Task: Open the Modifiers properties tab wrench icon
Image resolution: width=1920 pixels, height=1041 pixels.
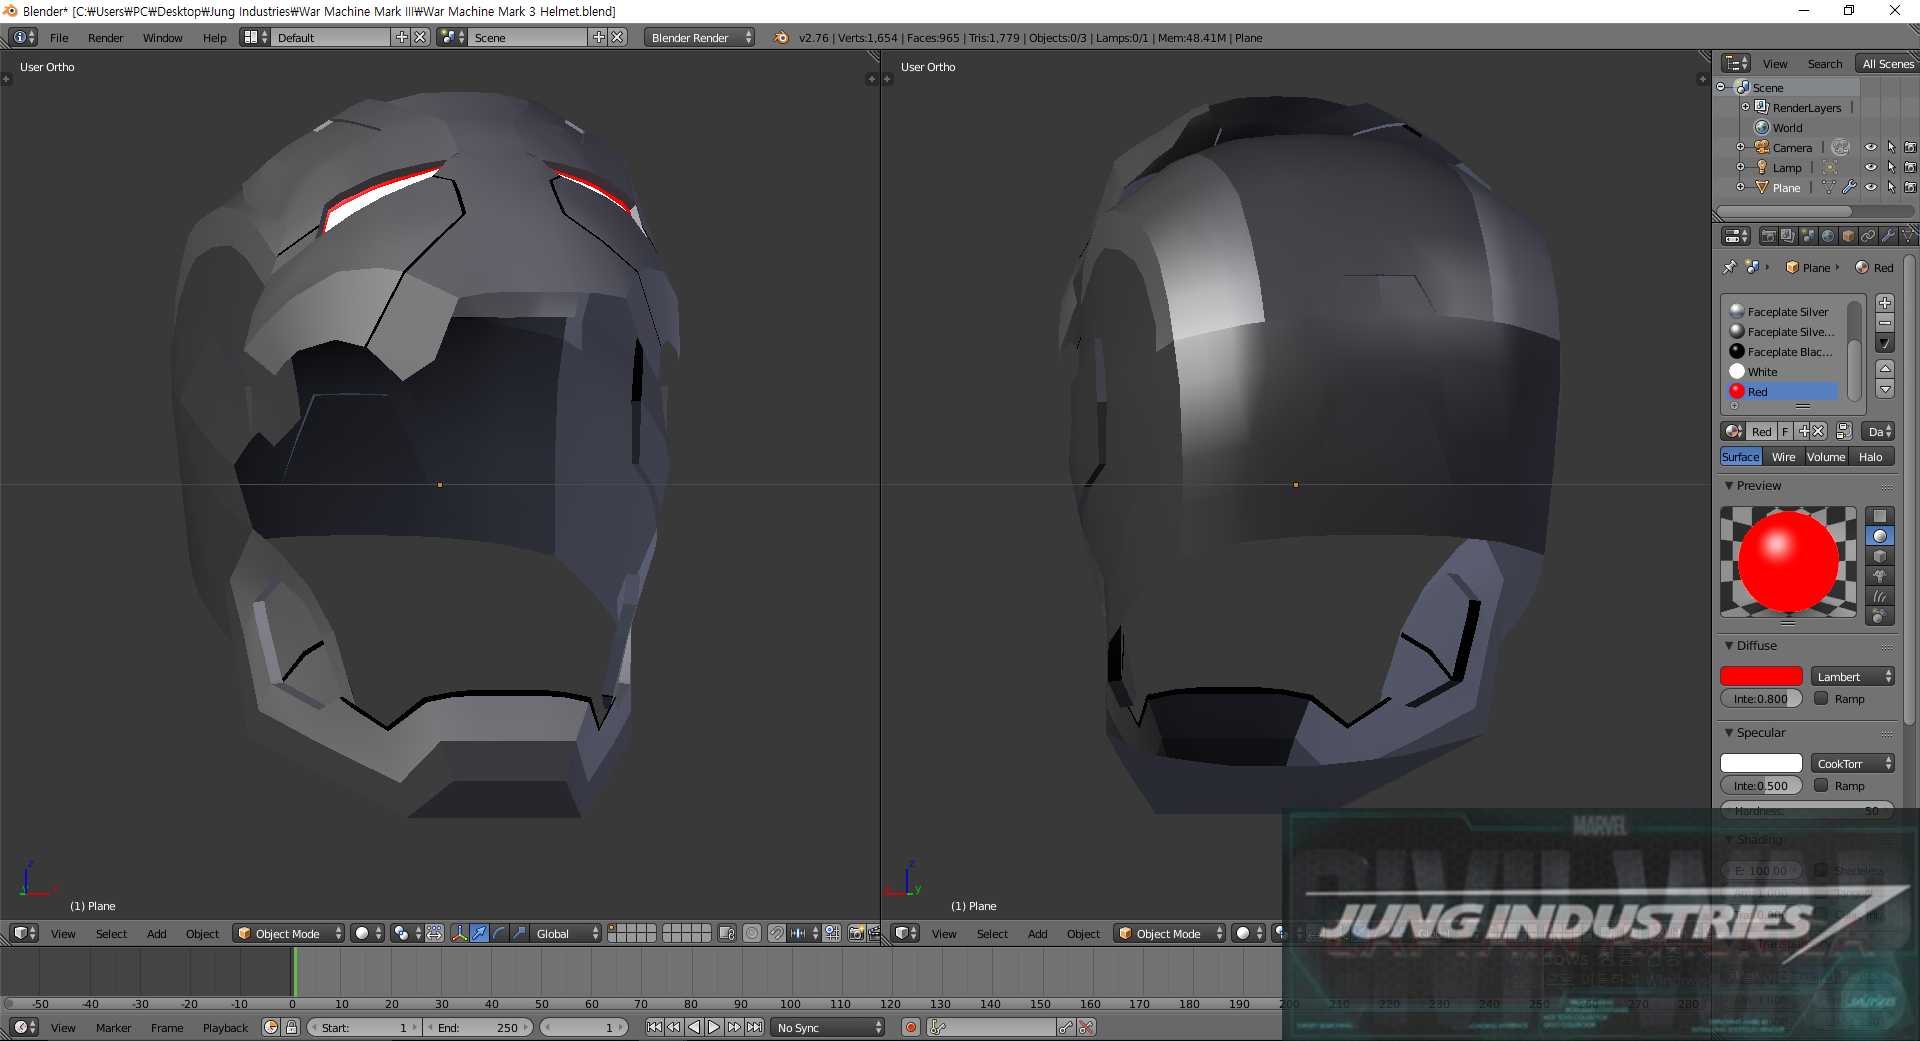Action: tap(1888, 236)
